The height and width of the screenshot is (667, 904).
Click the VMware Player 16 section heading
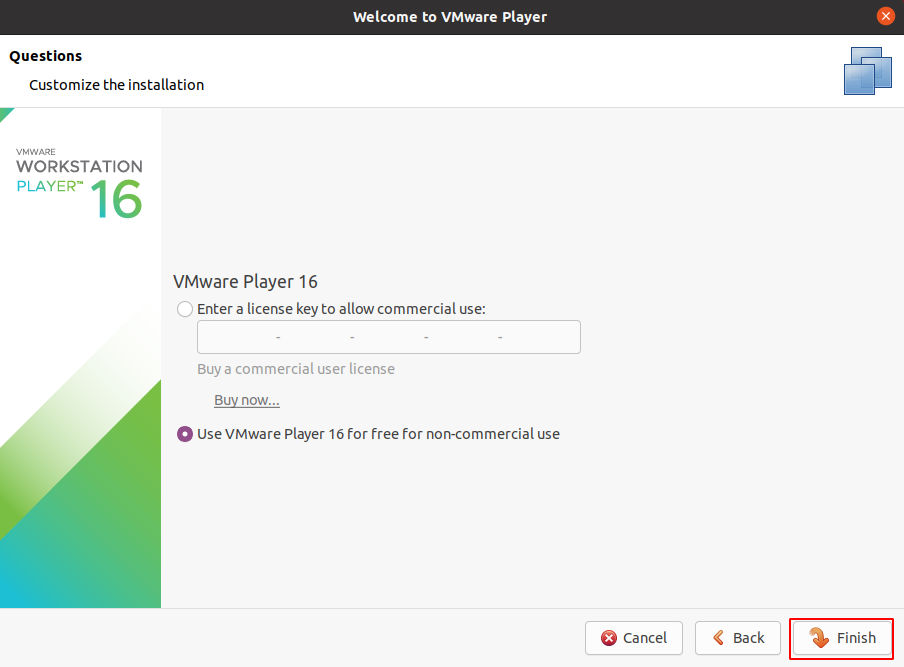coord(245,282)
